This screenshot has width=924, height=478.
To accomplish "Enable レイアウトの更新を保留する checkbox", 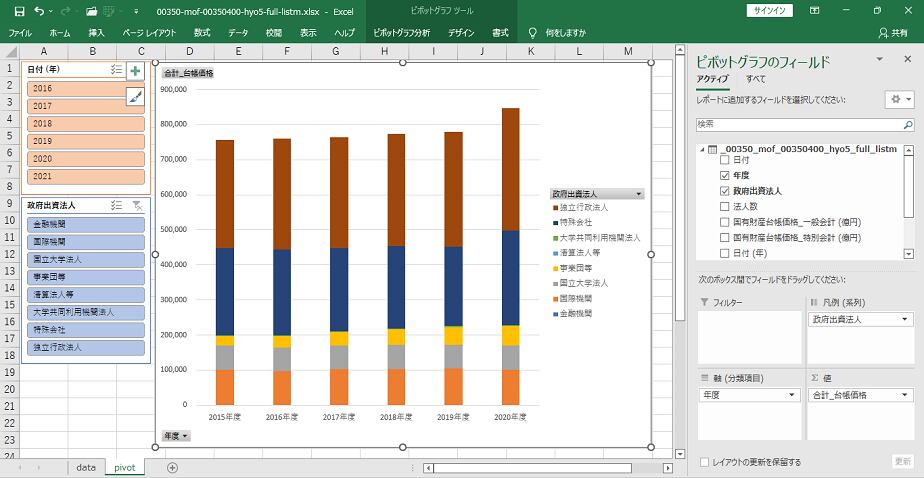I will pos(705,462).
